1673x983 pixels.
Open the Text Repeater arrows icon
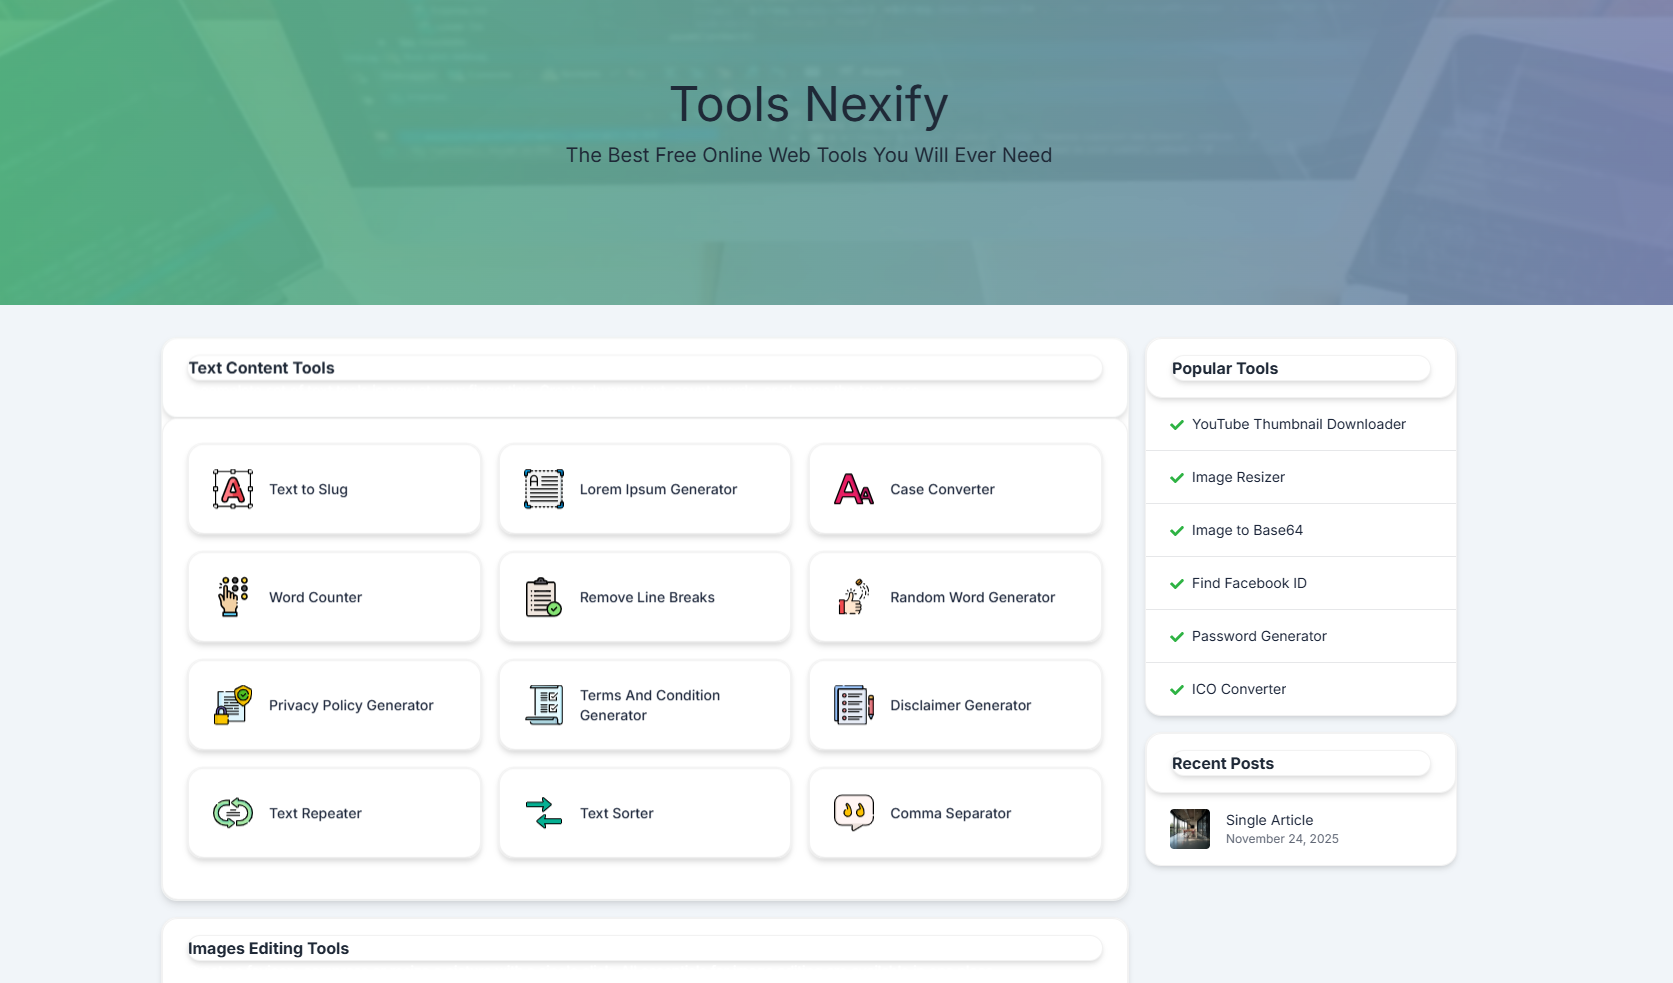[231, 813]
